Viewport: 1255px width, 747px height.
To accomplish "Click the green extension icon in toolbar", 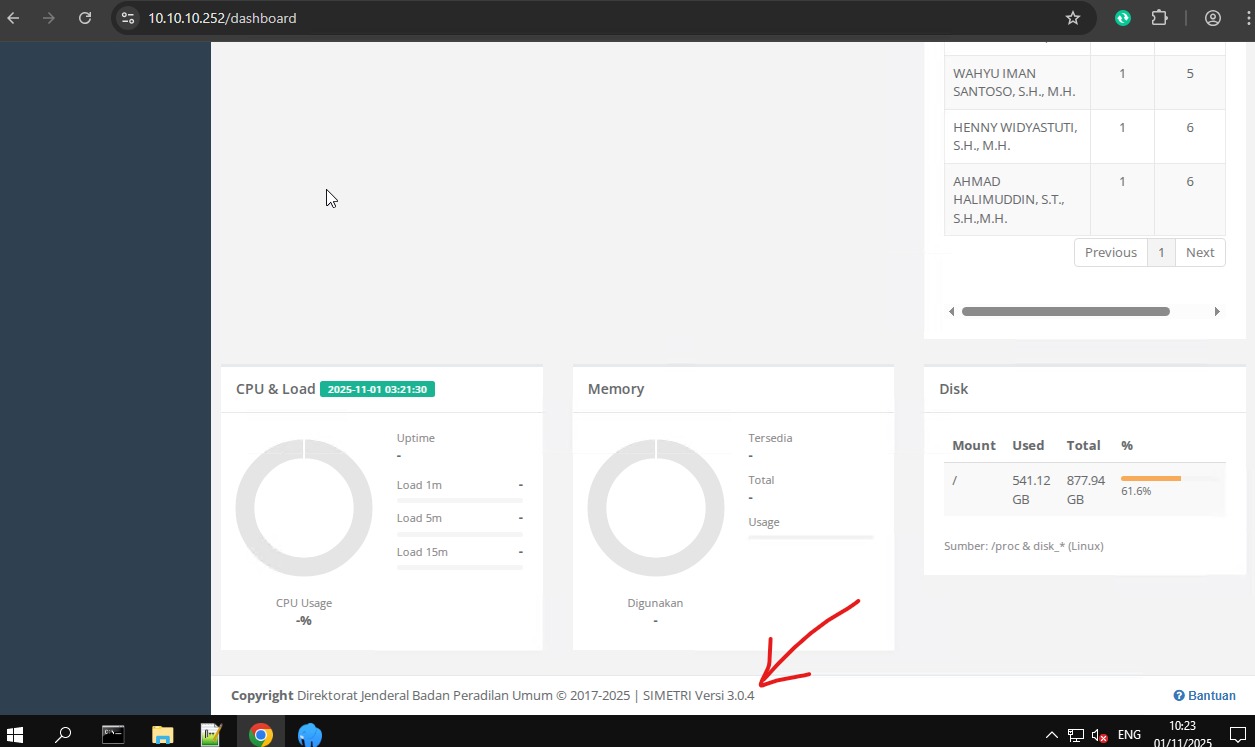I will tap(1123, 18).
